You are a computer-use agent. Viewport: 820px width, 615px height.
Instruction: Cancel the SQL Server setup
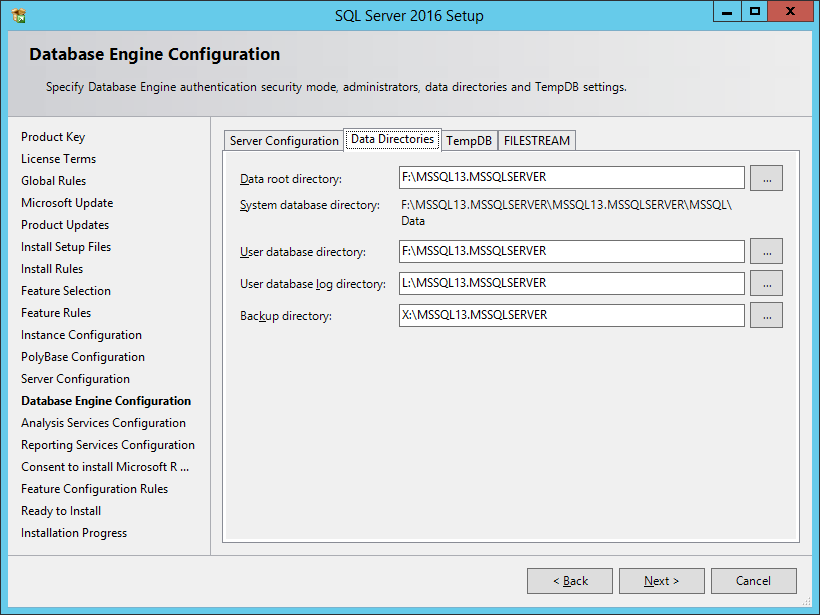pos(753,580)
